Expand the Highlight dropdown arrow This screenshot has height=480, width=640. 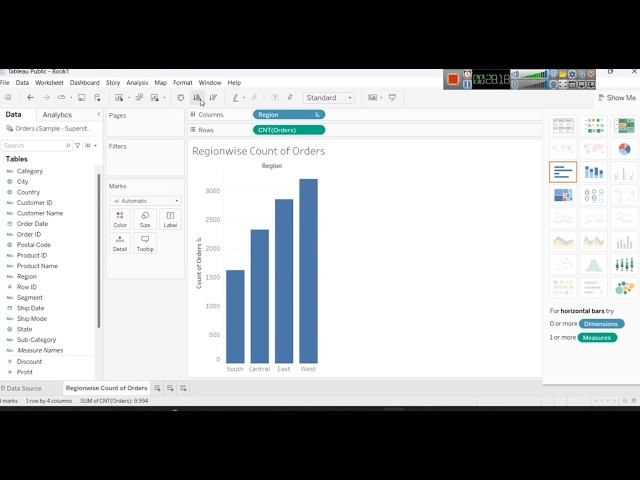[x=244, y=98]
